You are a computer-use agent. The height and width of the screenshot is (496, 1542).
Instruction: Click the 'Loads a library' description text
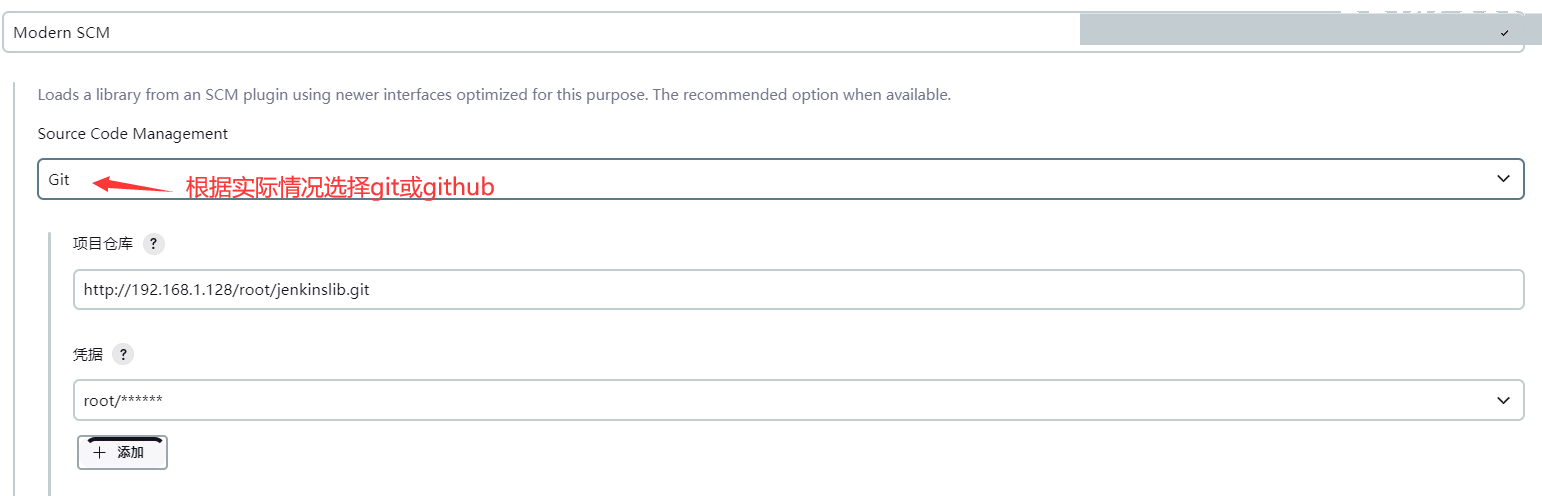point(494,95)
